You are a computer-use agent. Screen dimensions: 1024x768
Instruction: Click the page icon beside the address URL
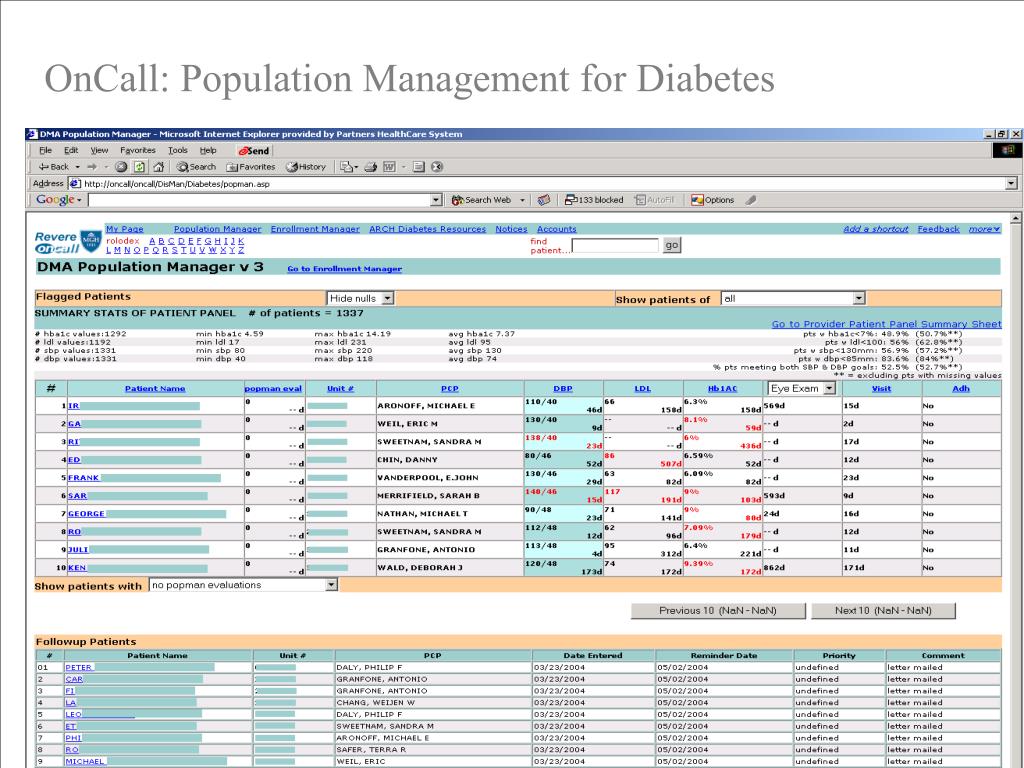click(75, 184)
